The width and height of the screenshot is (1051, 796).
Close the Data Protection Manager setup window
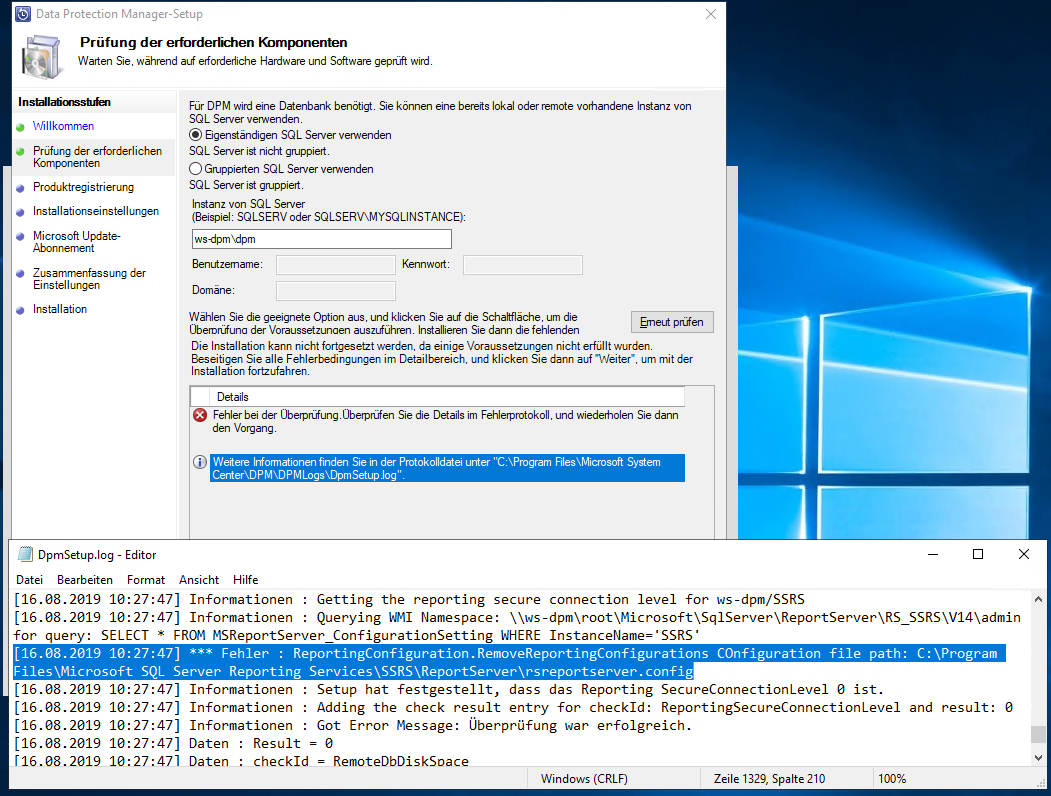[x=710, y=14]
